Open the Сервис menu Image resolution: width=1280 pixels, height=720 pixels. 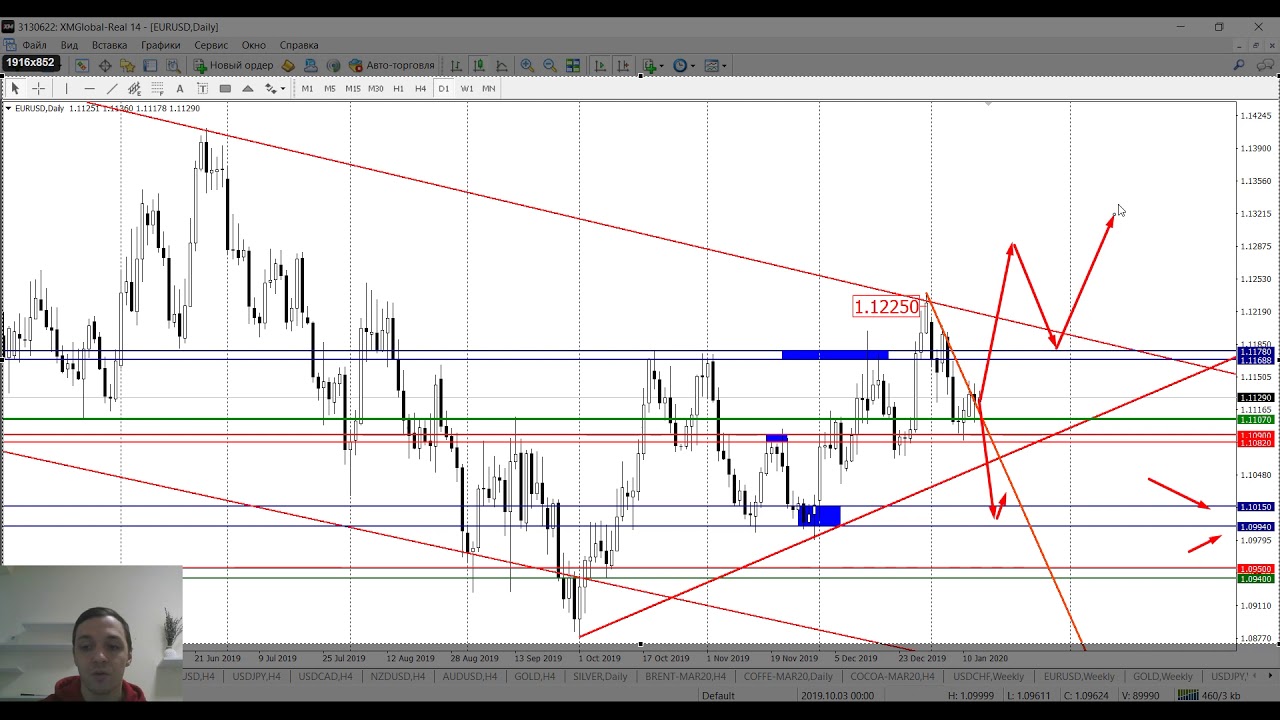coord(211,45)
